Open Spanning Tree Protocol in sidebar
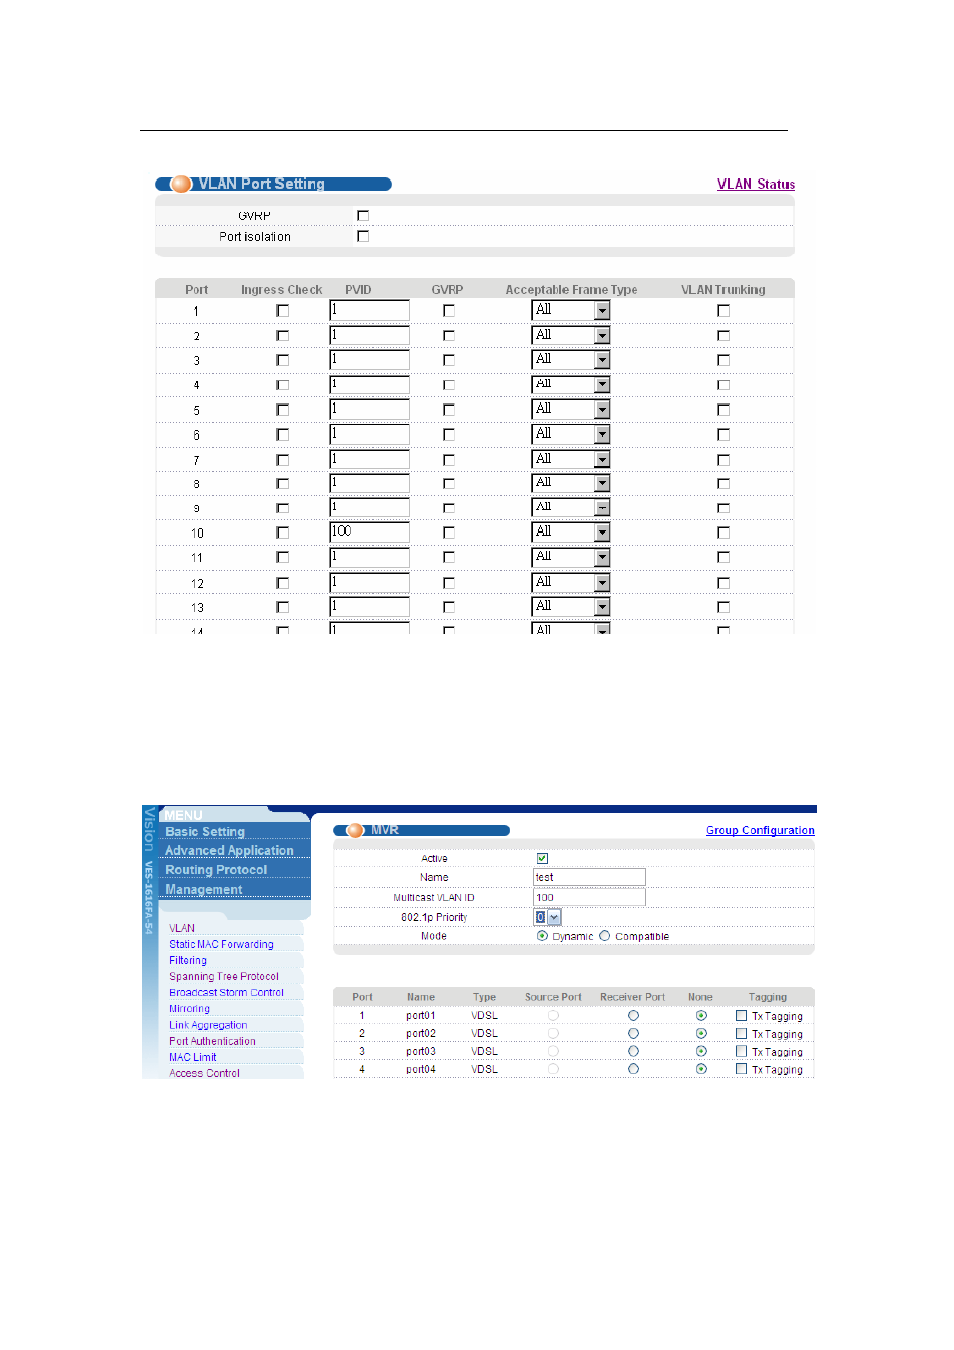 224,976
